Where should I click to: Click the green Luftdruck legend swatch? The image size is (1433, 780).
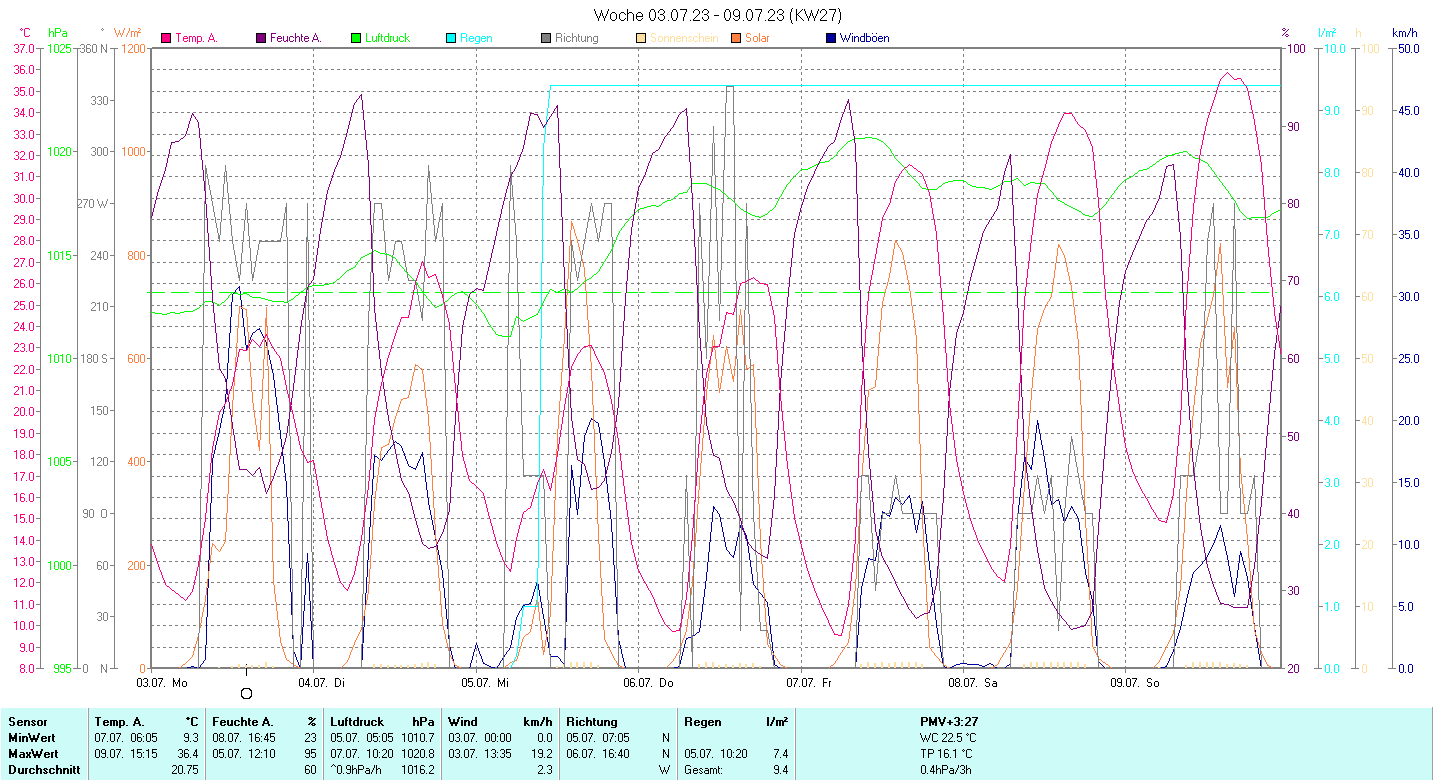[355, 38]
